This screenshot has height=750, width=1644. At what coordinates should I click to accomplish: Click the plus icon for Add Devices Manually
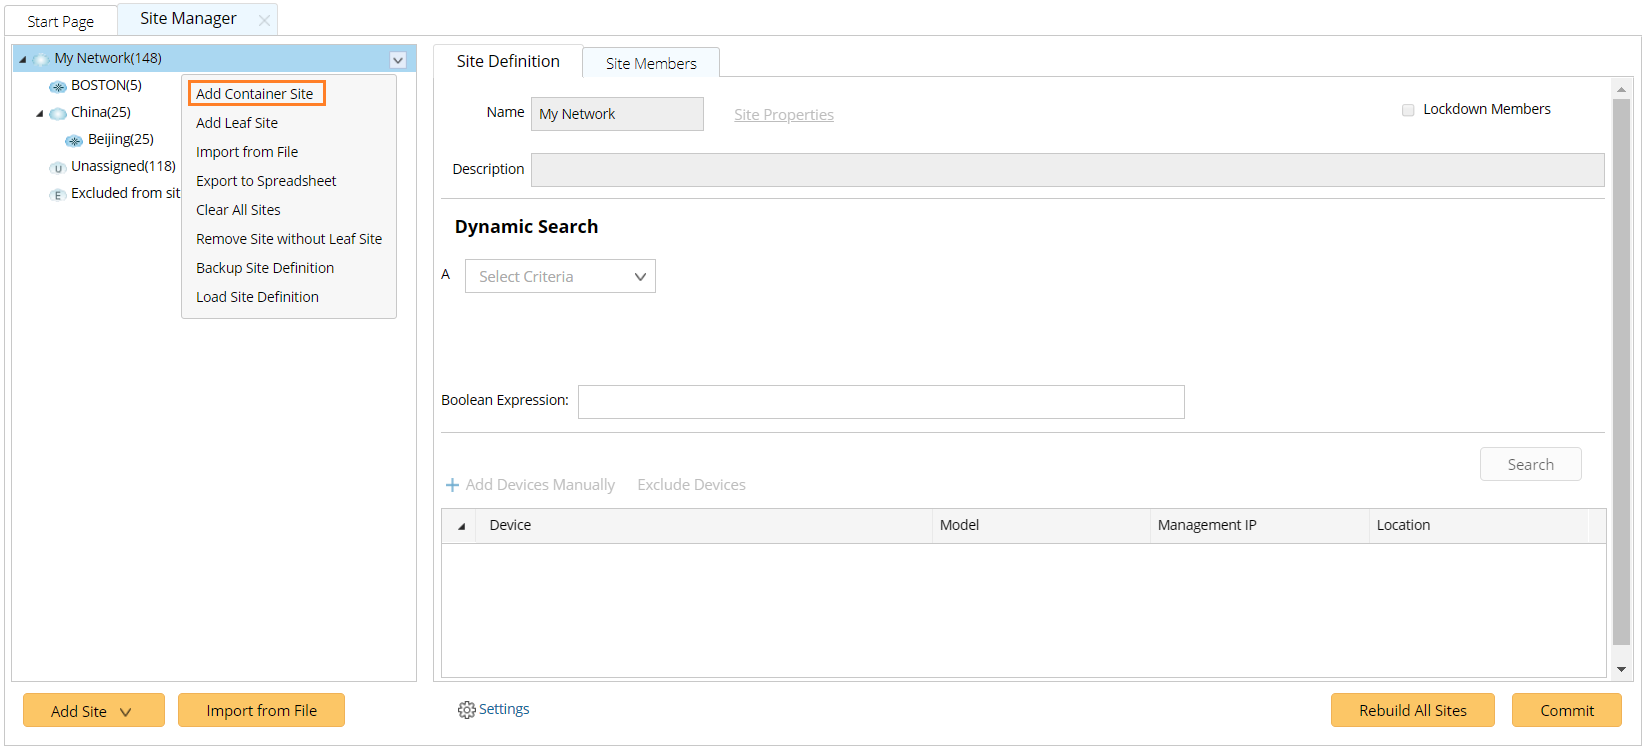click(452, 485)
